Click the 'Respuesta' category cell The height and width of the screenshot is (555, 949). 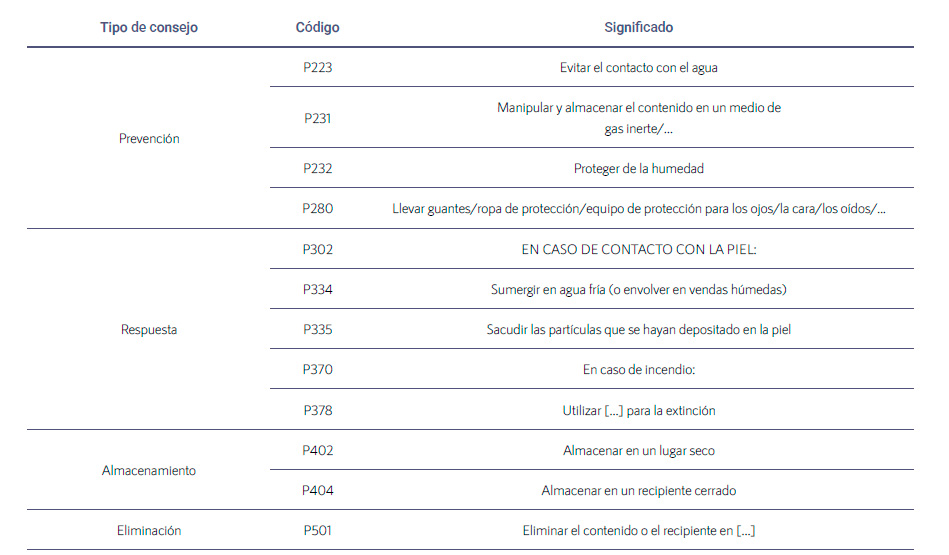pos(149,330)
